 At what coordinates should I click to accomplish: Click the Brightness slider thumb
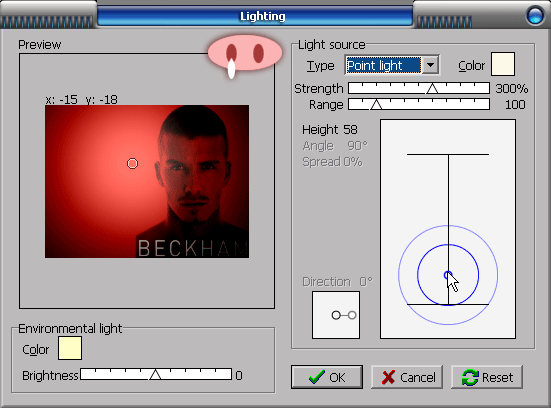(x=155, y=375)
